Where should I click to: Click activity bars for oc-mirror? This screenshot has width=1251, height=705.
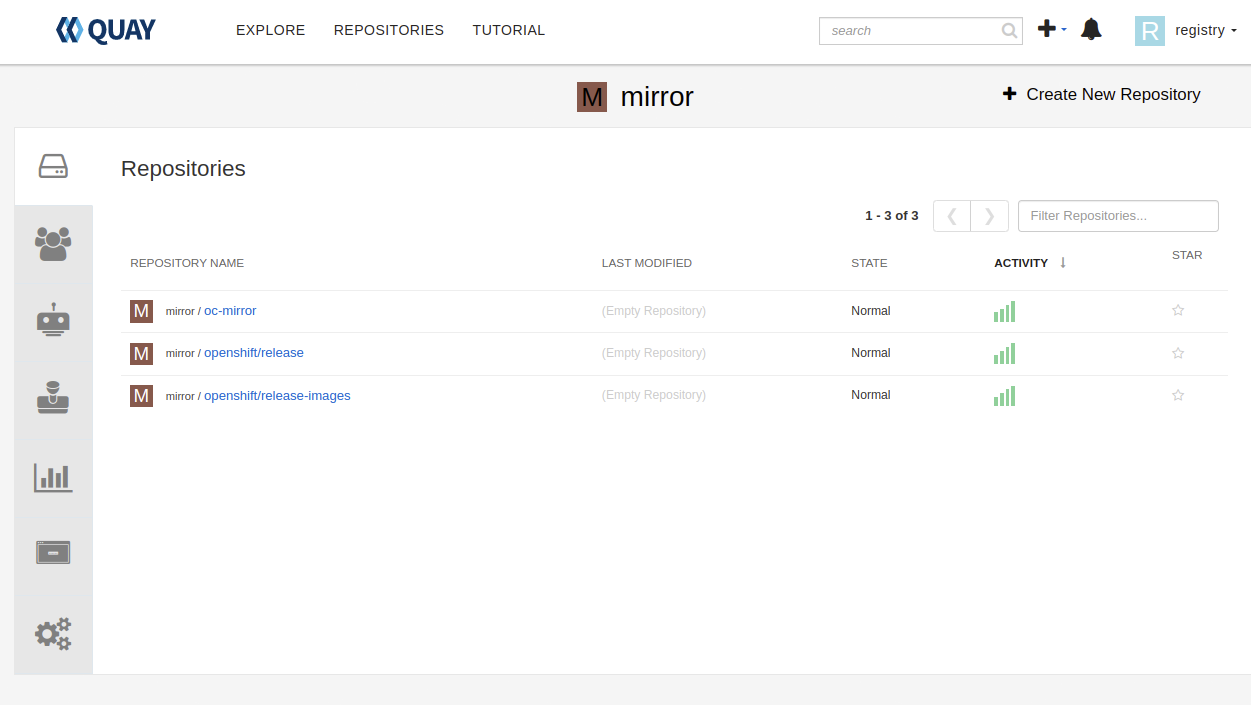point(1004,311)
